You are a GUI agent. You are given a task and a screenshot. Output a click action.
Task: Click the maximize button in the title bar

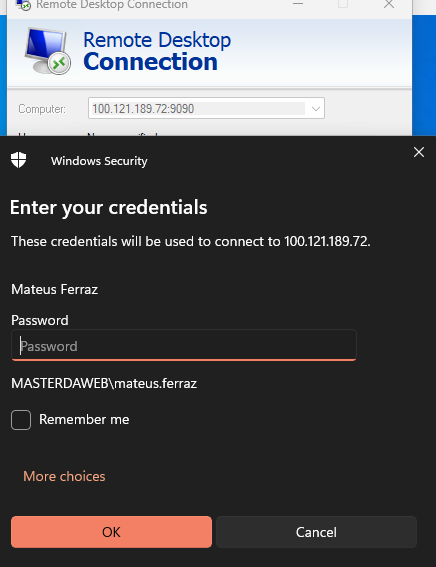tap(343, 4)
